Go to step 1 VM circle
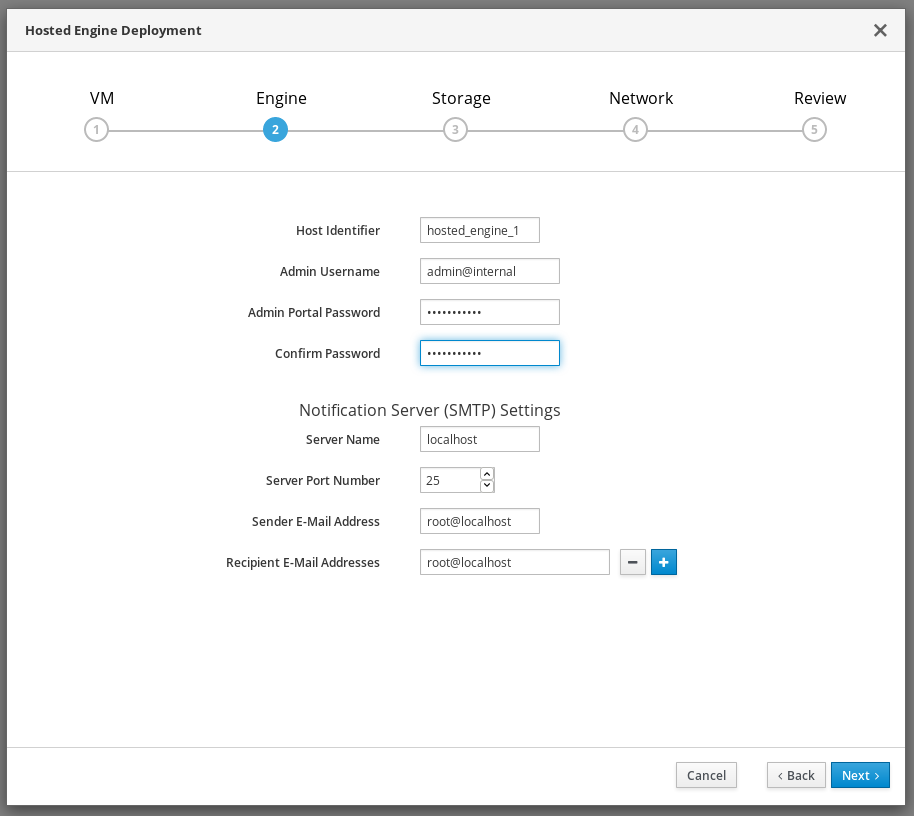Screen dimensions: 914x816 [96, 130]
